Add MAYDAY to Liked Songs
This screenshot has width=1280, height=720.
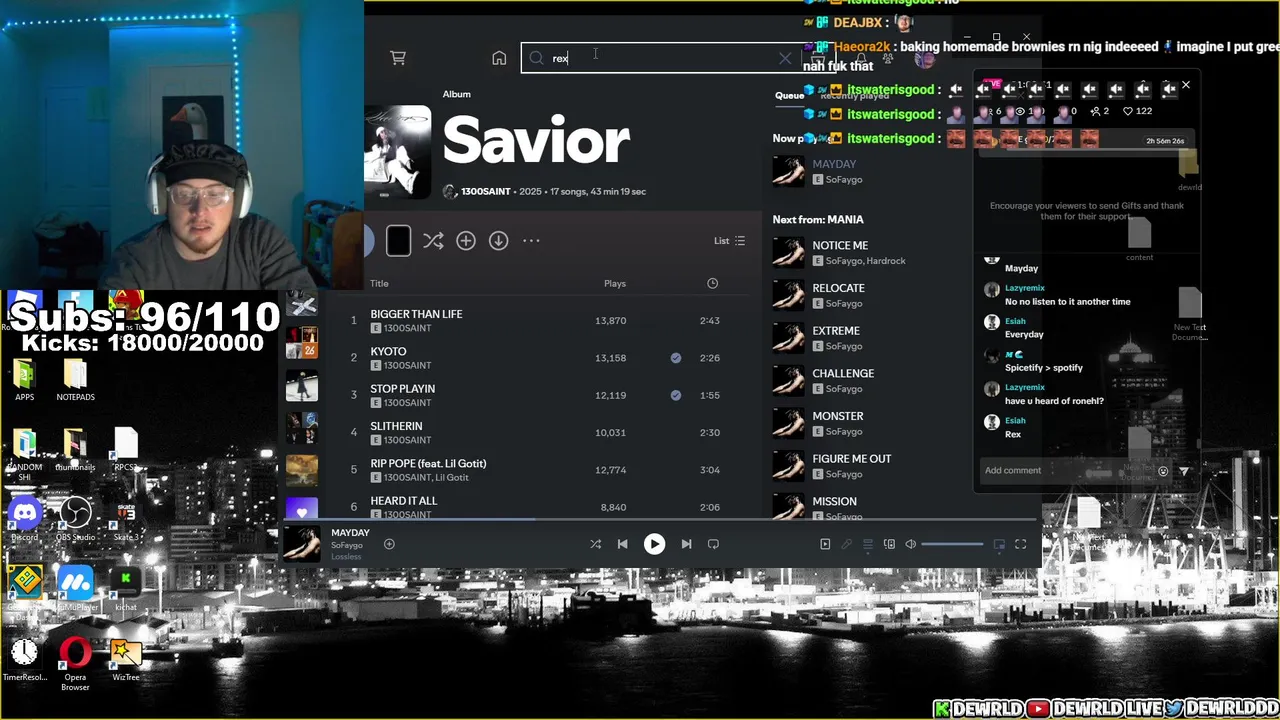point(389,544)
